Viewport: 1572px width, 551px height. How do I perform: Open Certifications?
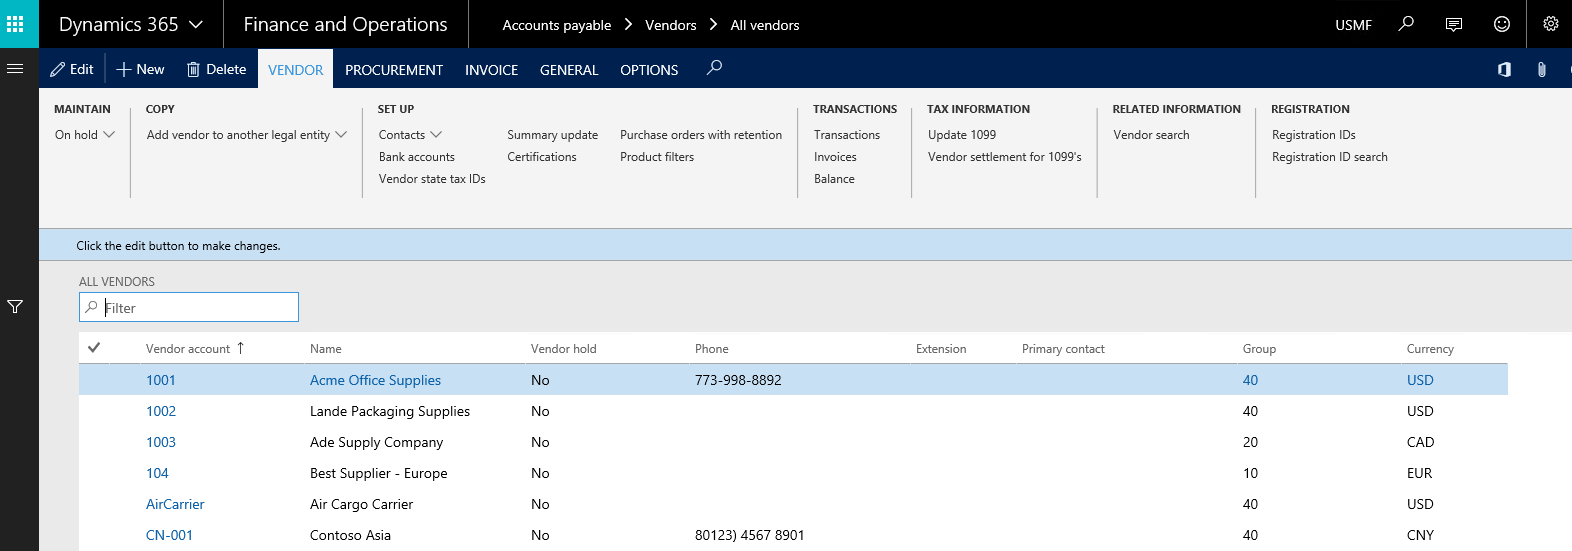[542, 157]
